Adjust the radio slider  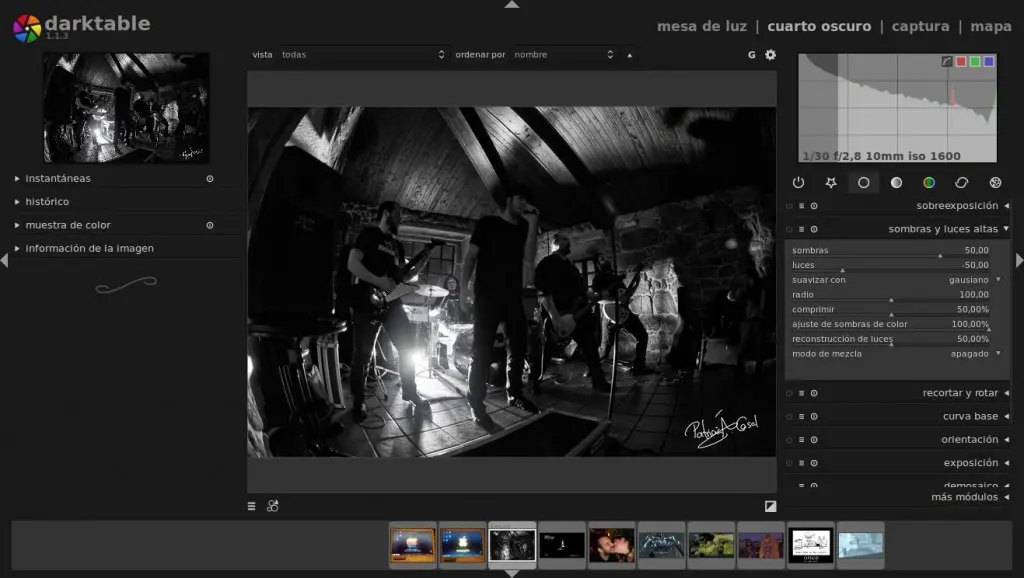pos(890,295)
